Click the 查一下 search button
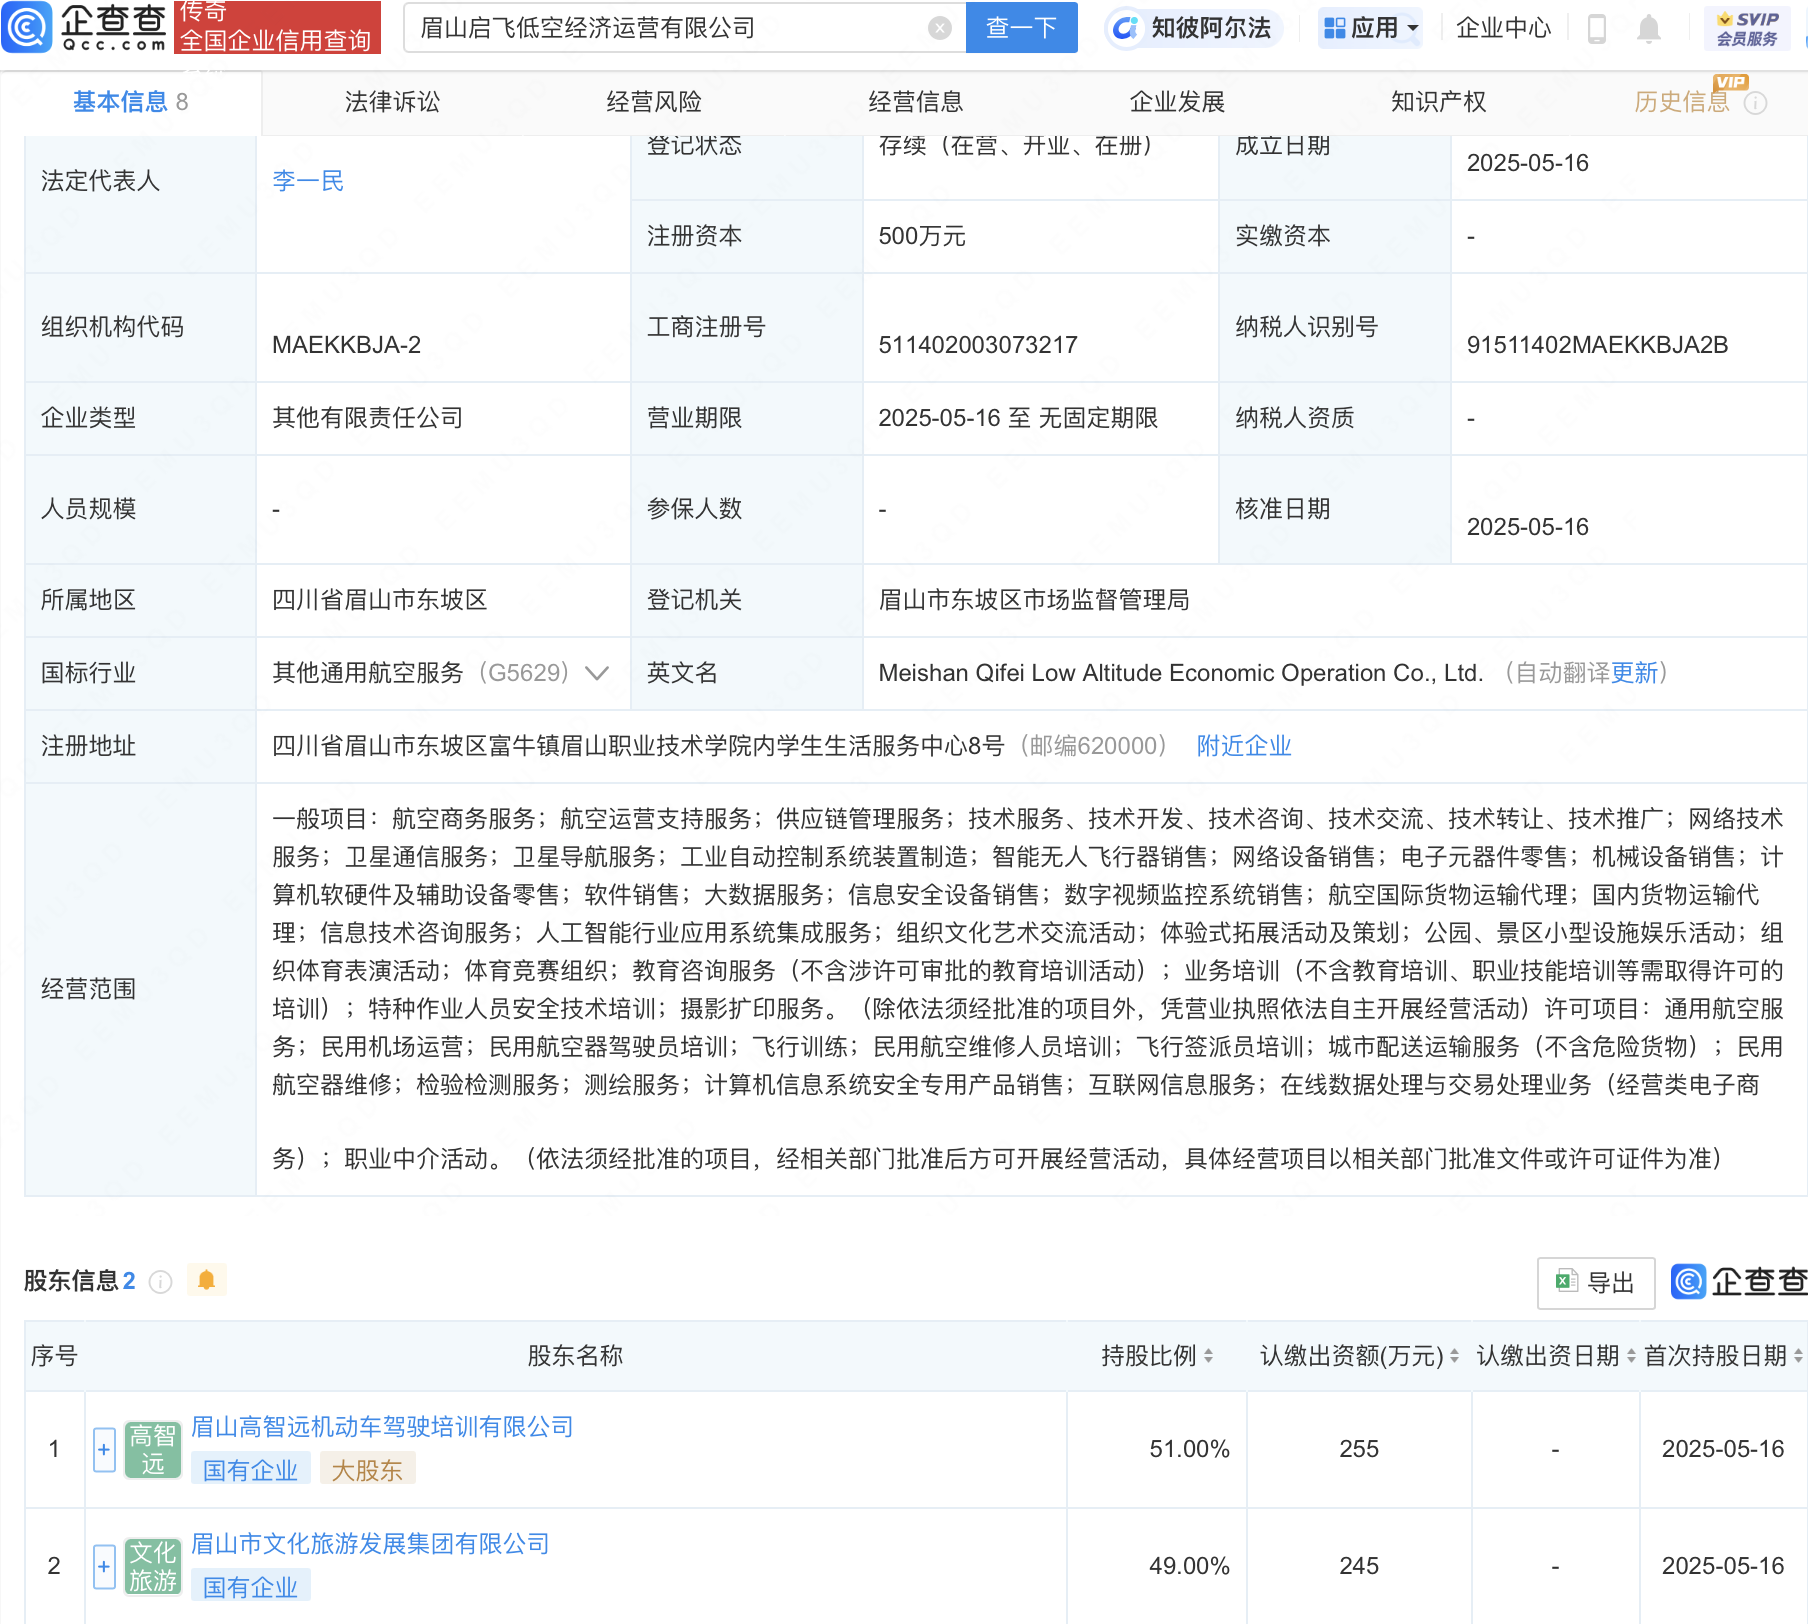The height and width of the screenshot is (1624, 1808). pos(1021,28)
